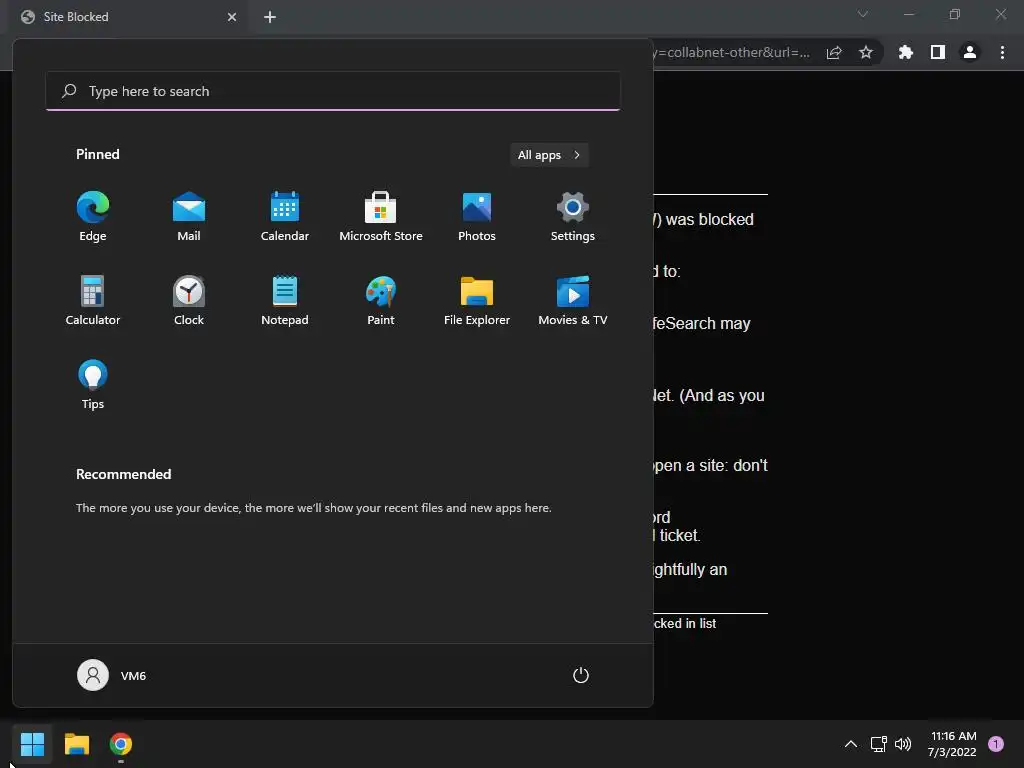Focus the Type here to search box
This screenshot has width=1024, height=768.
[333, 91]
